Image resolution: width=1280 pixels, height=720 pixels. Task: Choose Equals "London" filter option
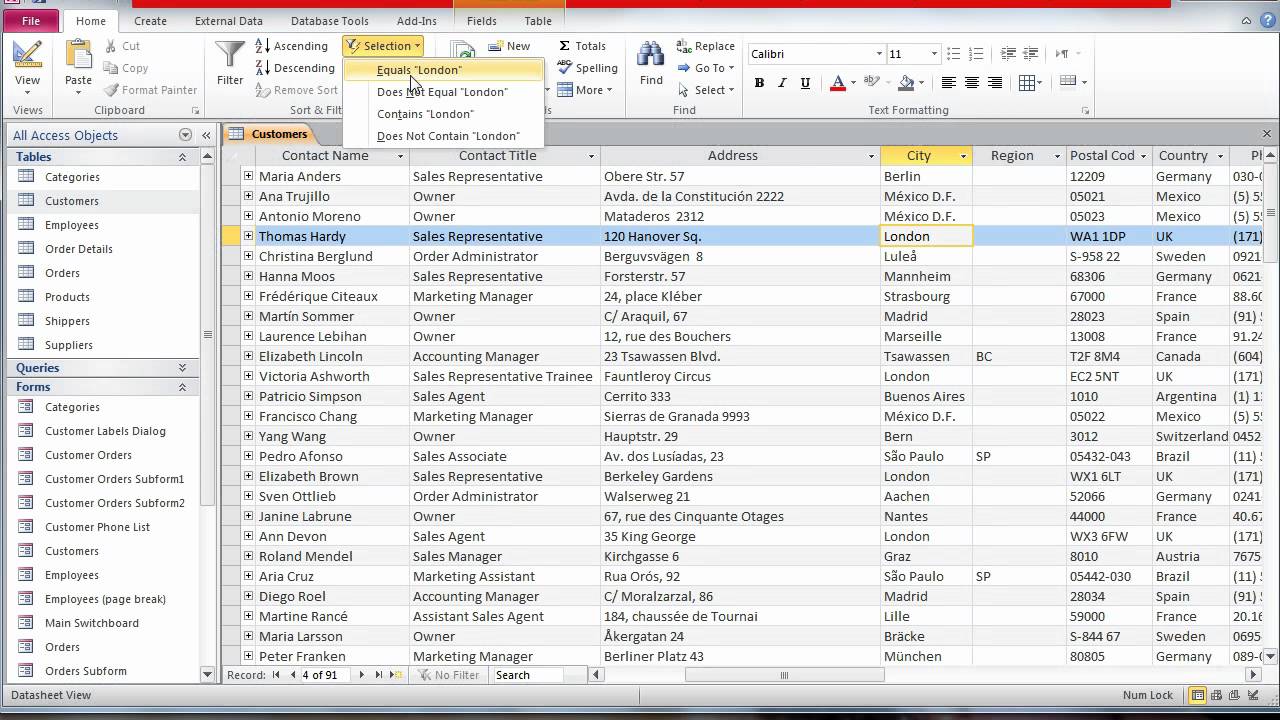click(x=443, y=70)
